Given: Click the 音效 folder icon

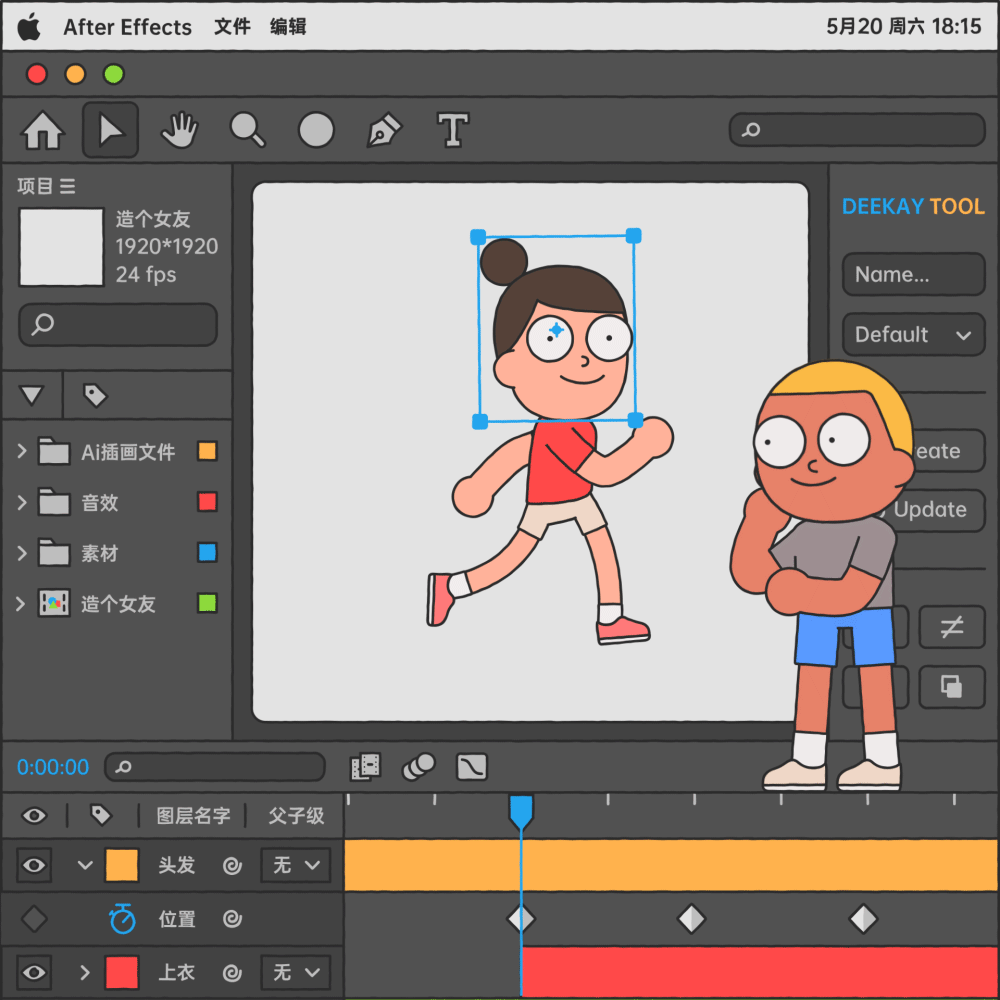Looking at the screenshot, I should click(x=54, y=502).
